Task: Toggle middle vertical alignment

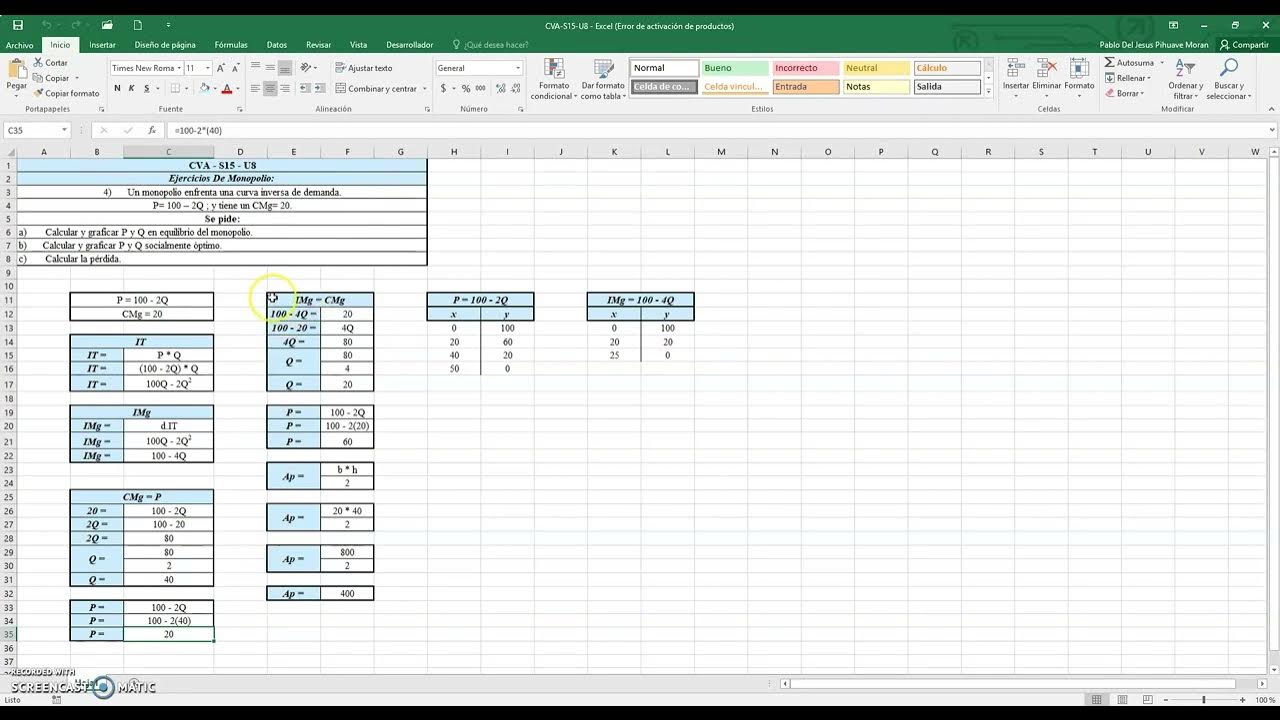Action: coord(270,68)
